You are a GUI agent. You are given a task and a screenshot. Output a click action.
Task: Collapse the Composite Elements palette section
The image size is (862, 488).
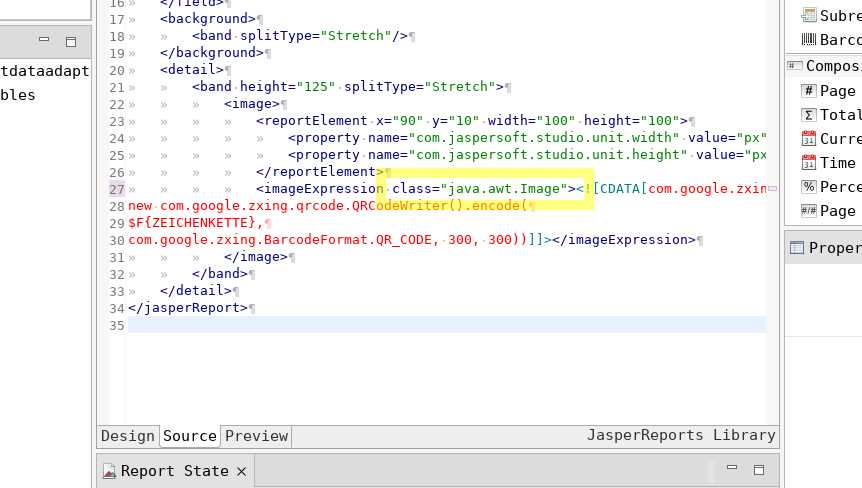coord(795,66)
